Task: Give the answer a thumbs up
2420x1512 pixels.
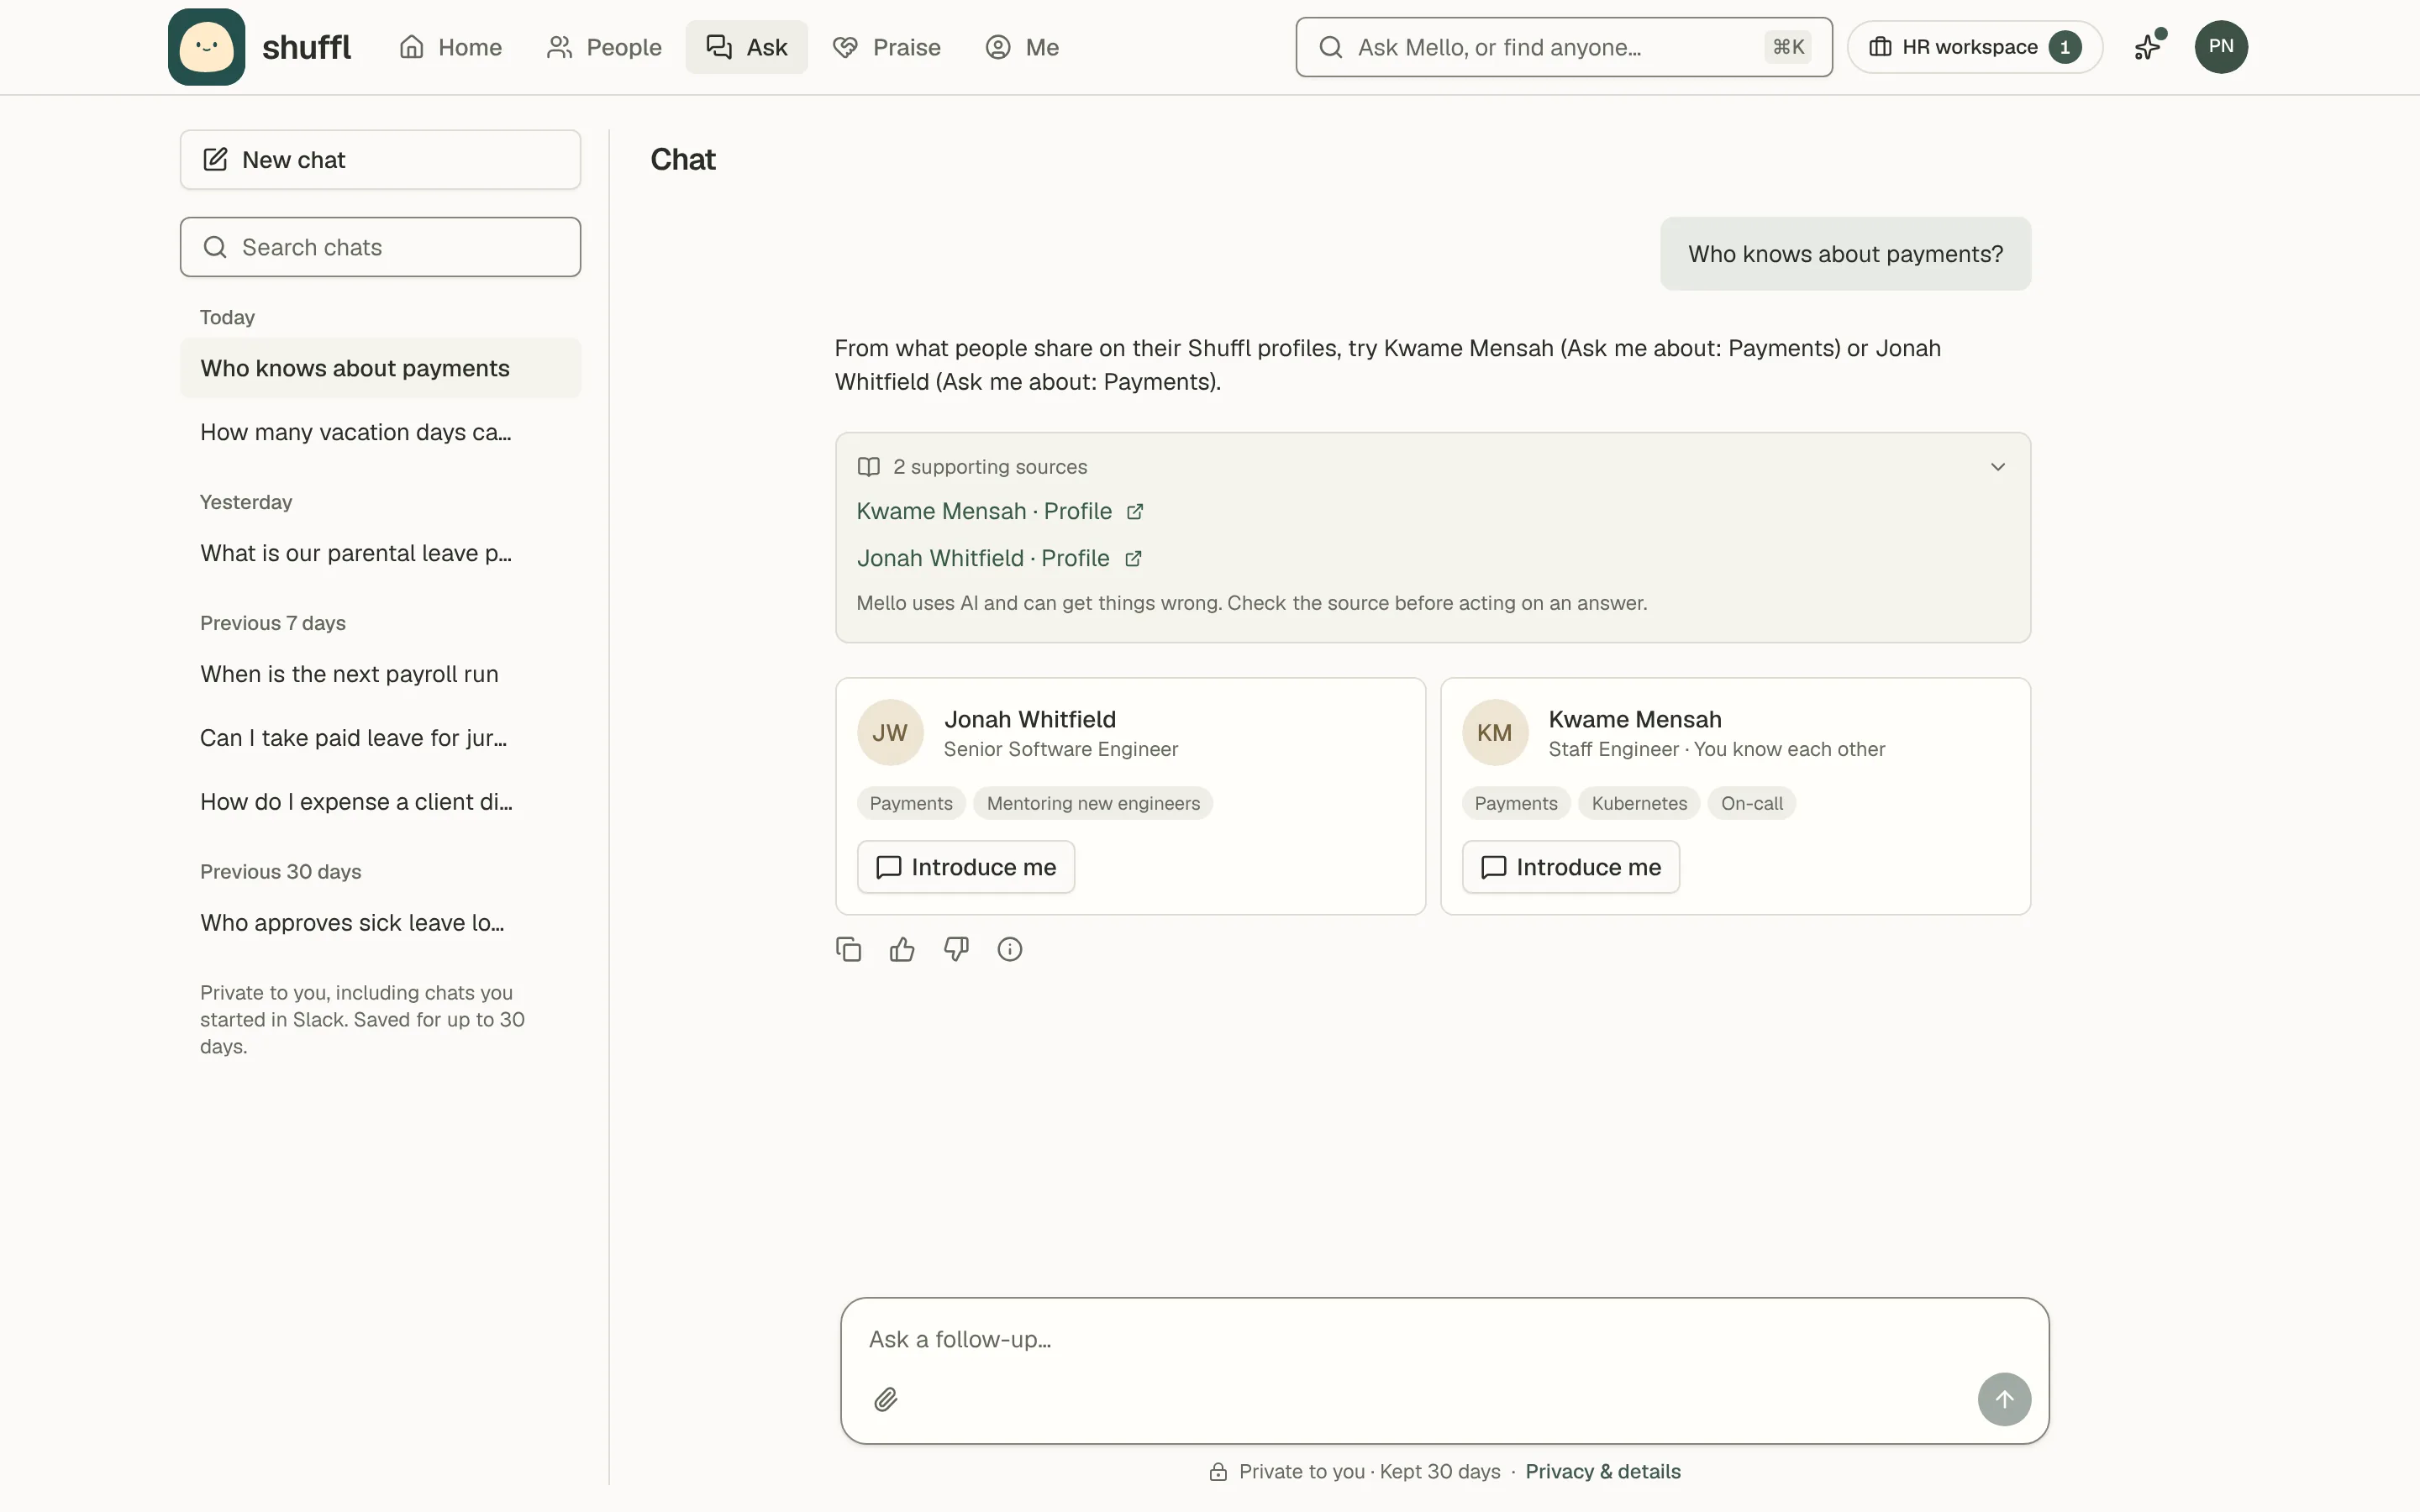Action: click(902, 949)
